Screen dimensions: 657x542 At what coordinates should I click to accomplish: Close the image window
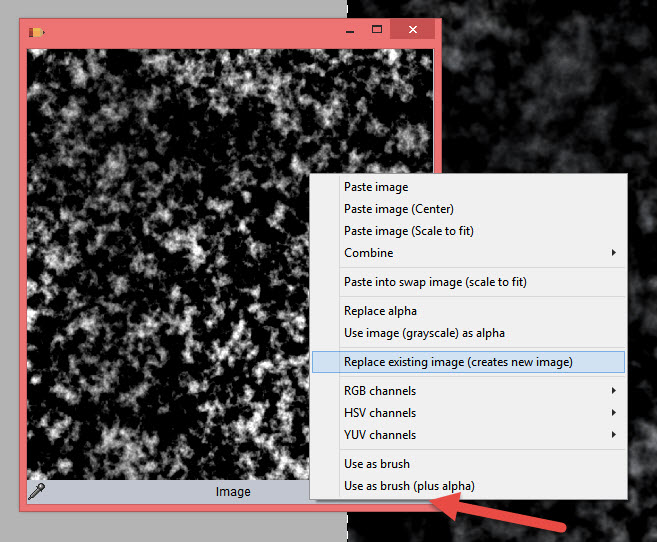(413, 31)
